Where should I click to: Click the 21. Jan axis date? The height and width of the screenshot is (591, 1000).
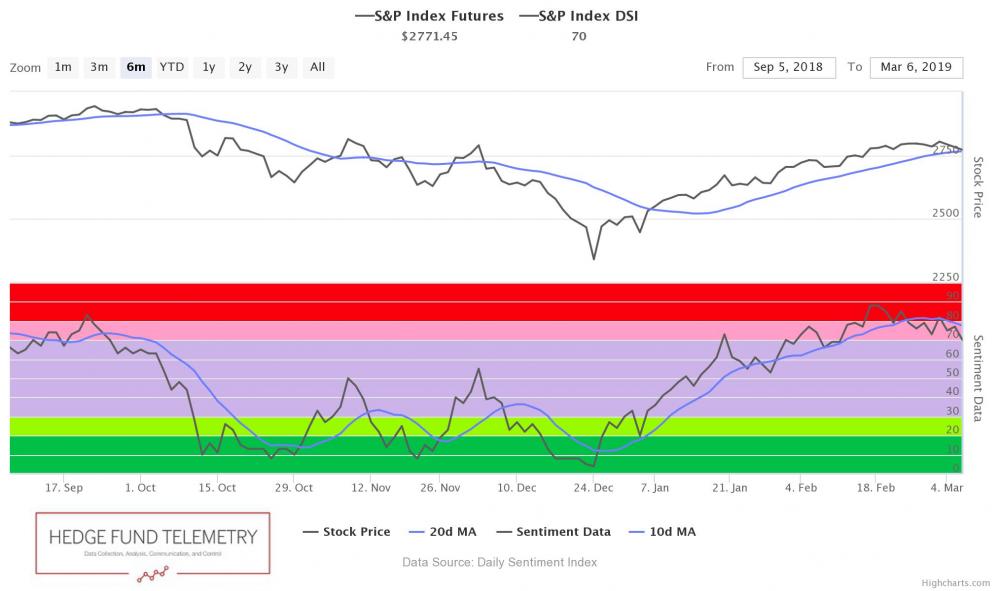(x=730, y=488)
